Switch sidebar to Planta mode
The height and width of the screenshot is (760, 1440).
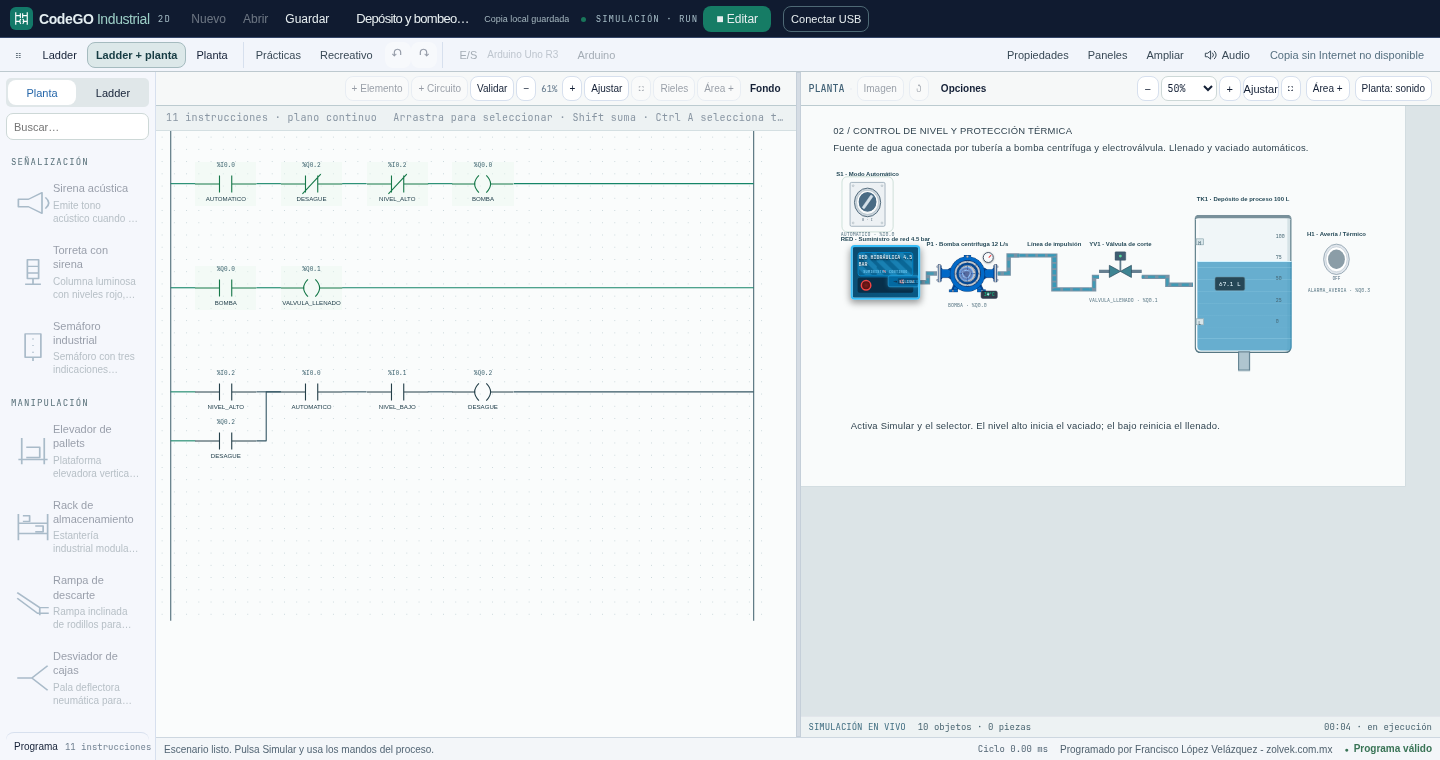coord(42,93)
